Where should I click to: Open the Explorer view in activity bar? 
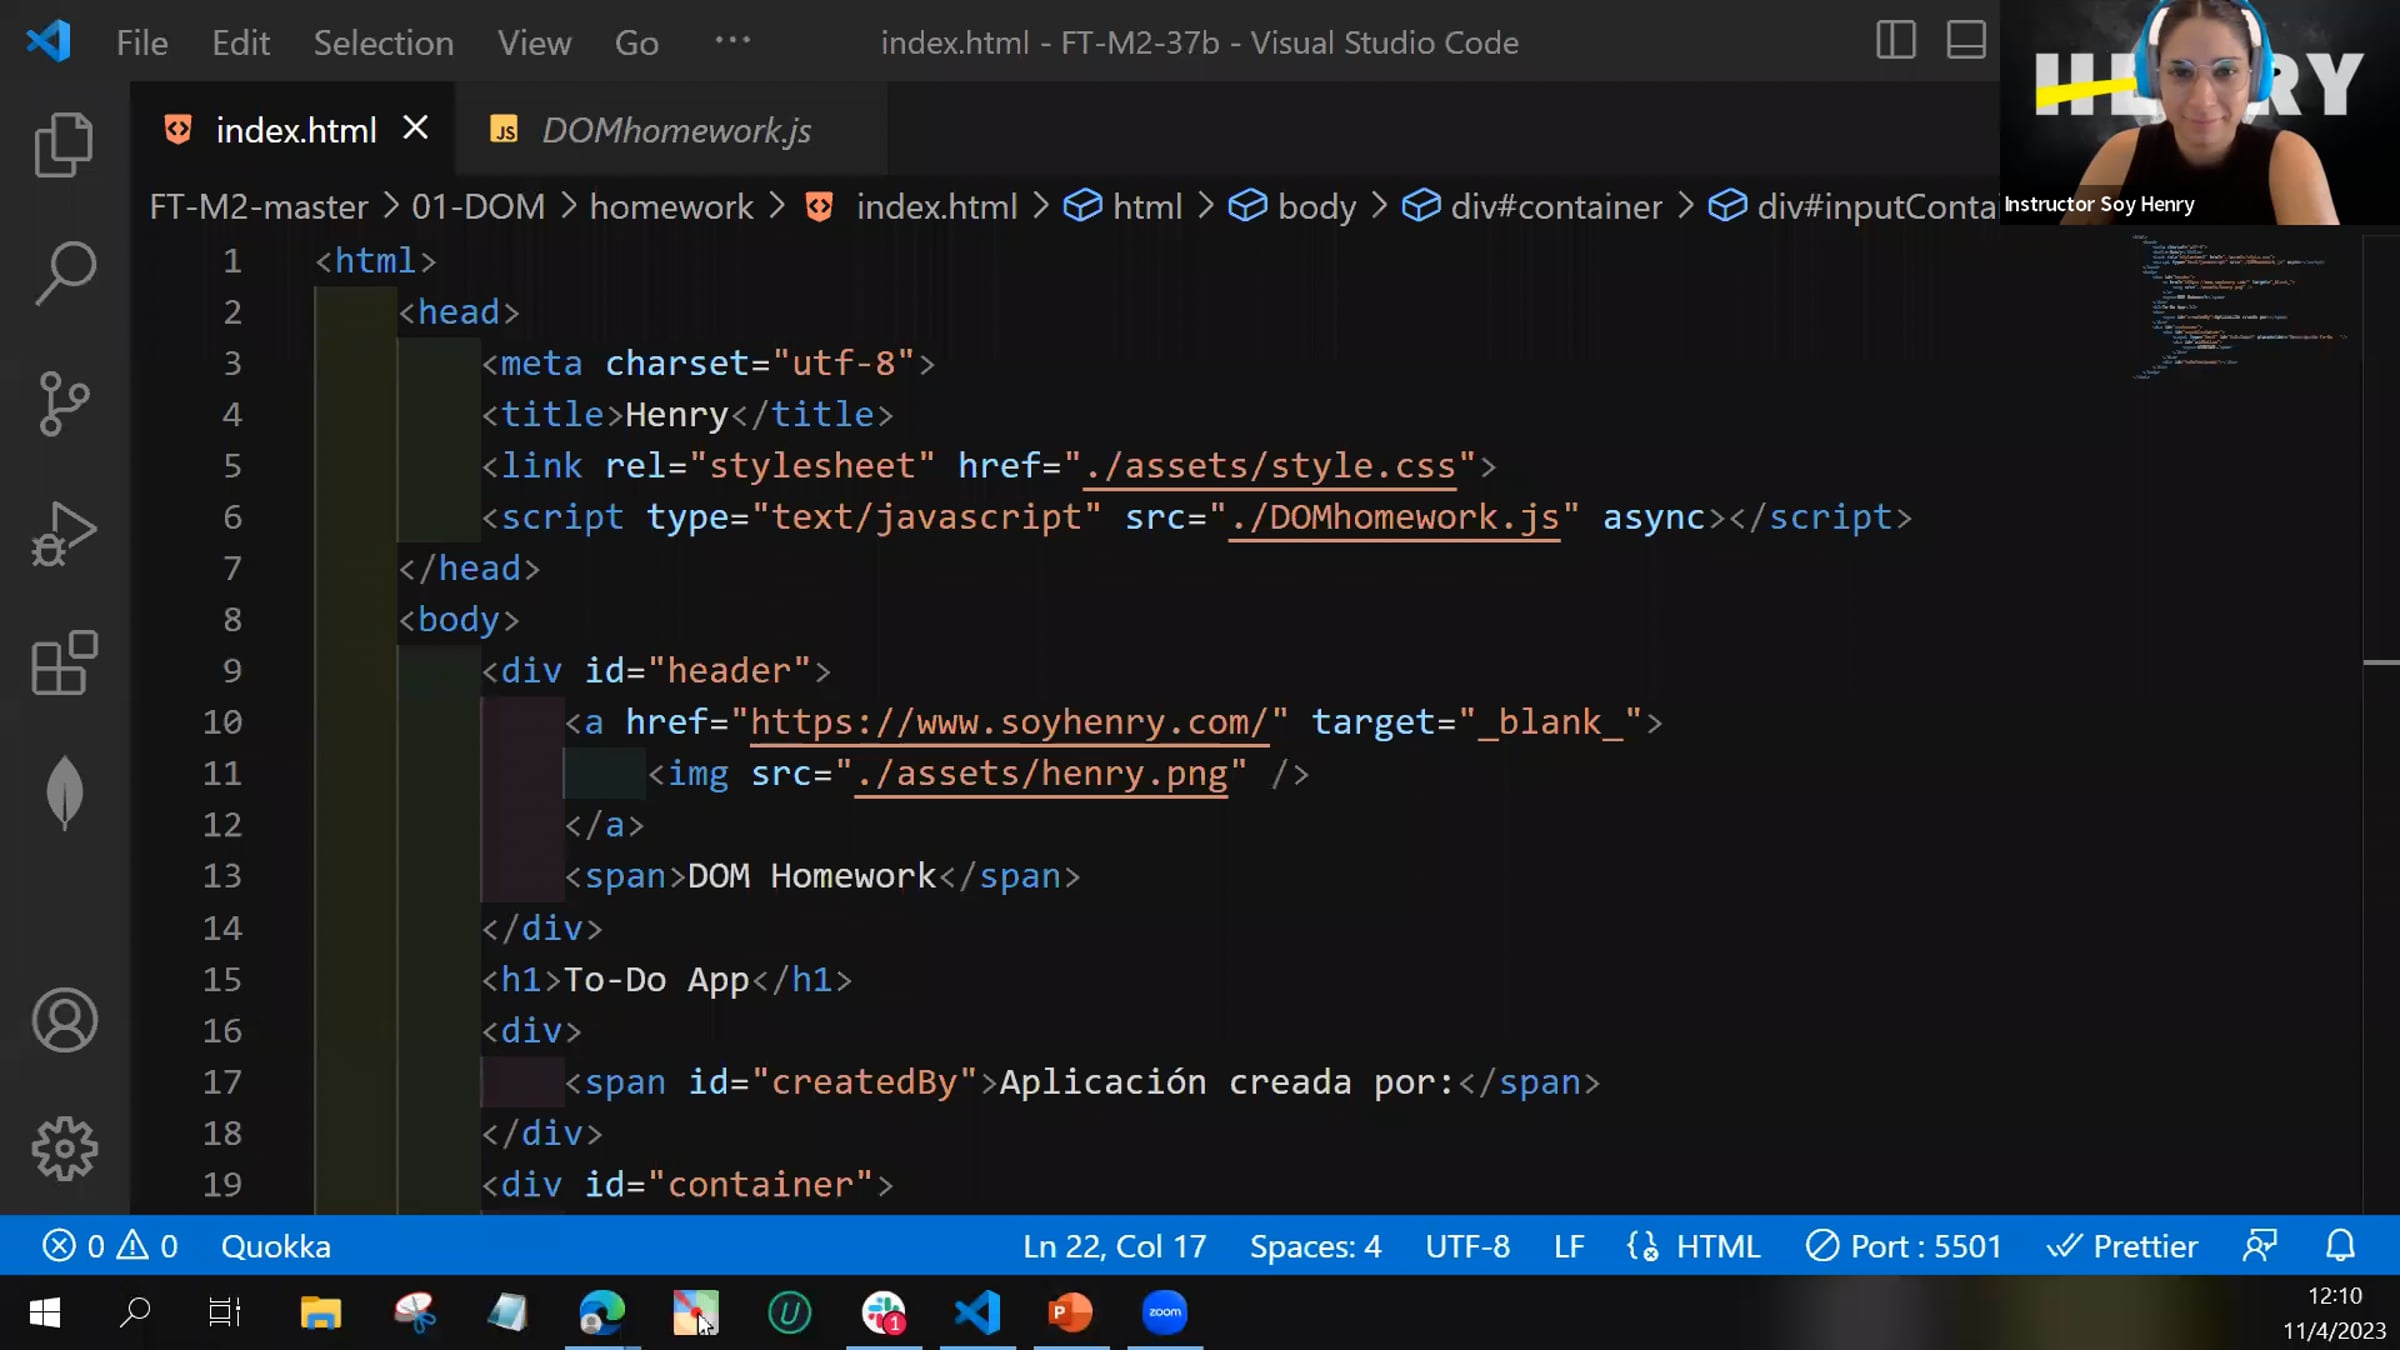click(x=64, y=144)
